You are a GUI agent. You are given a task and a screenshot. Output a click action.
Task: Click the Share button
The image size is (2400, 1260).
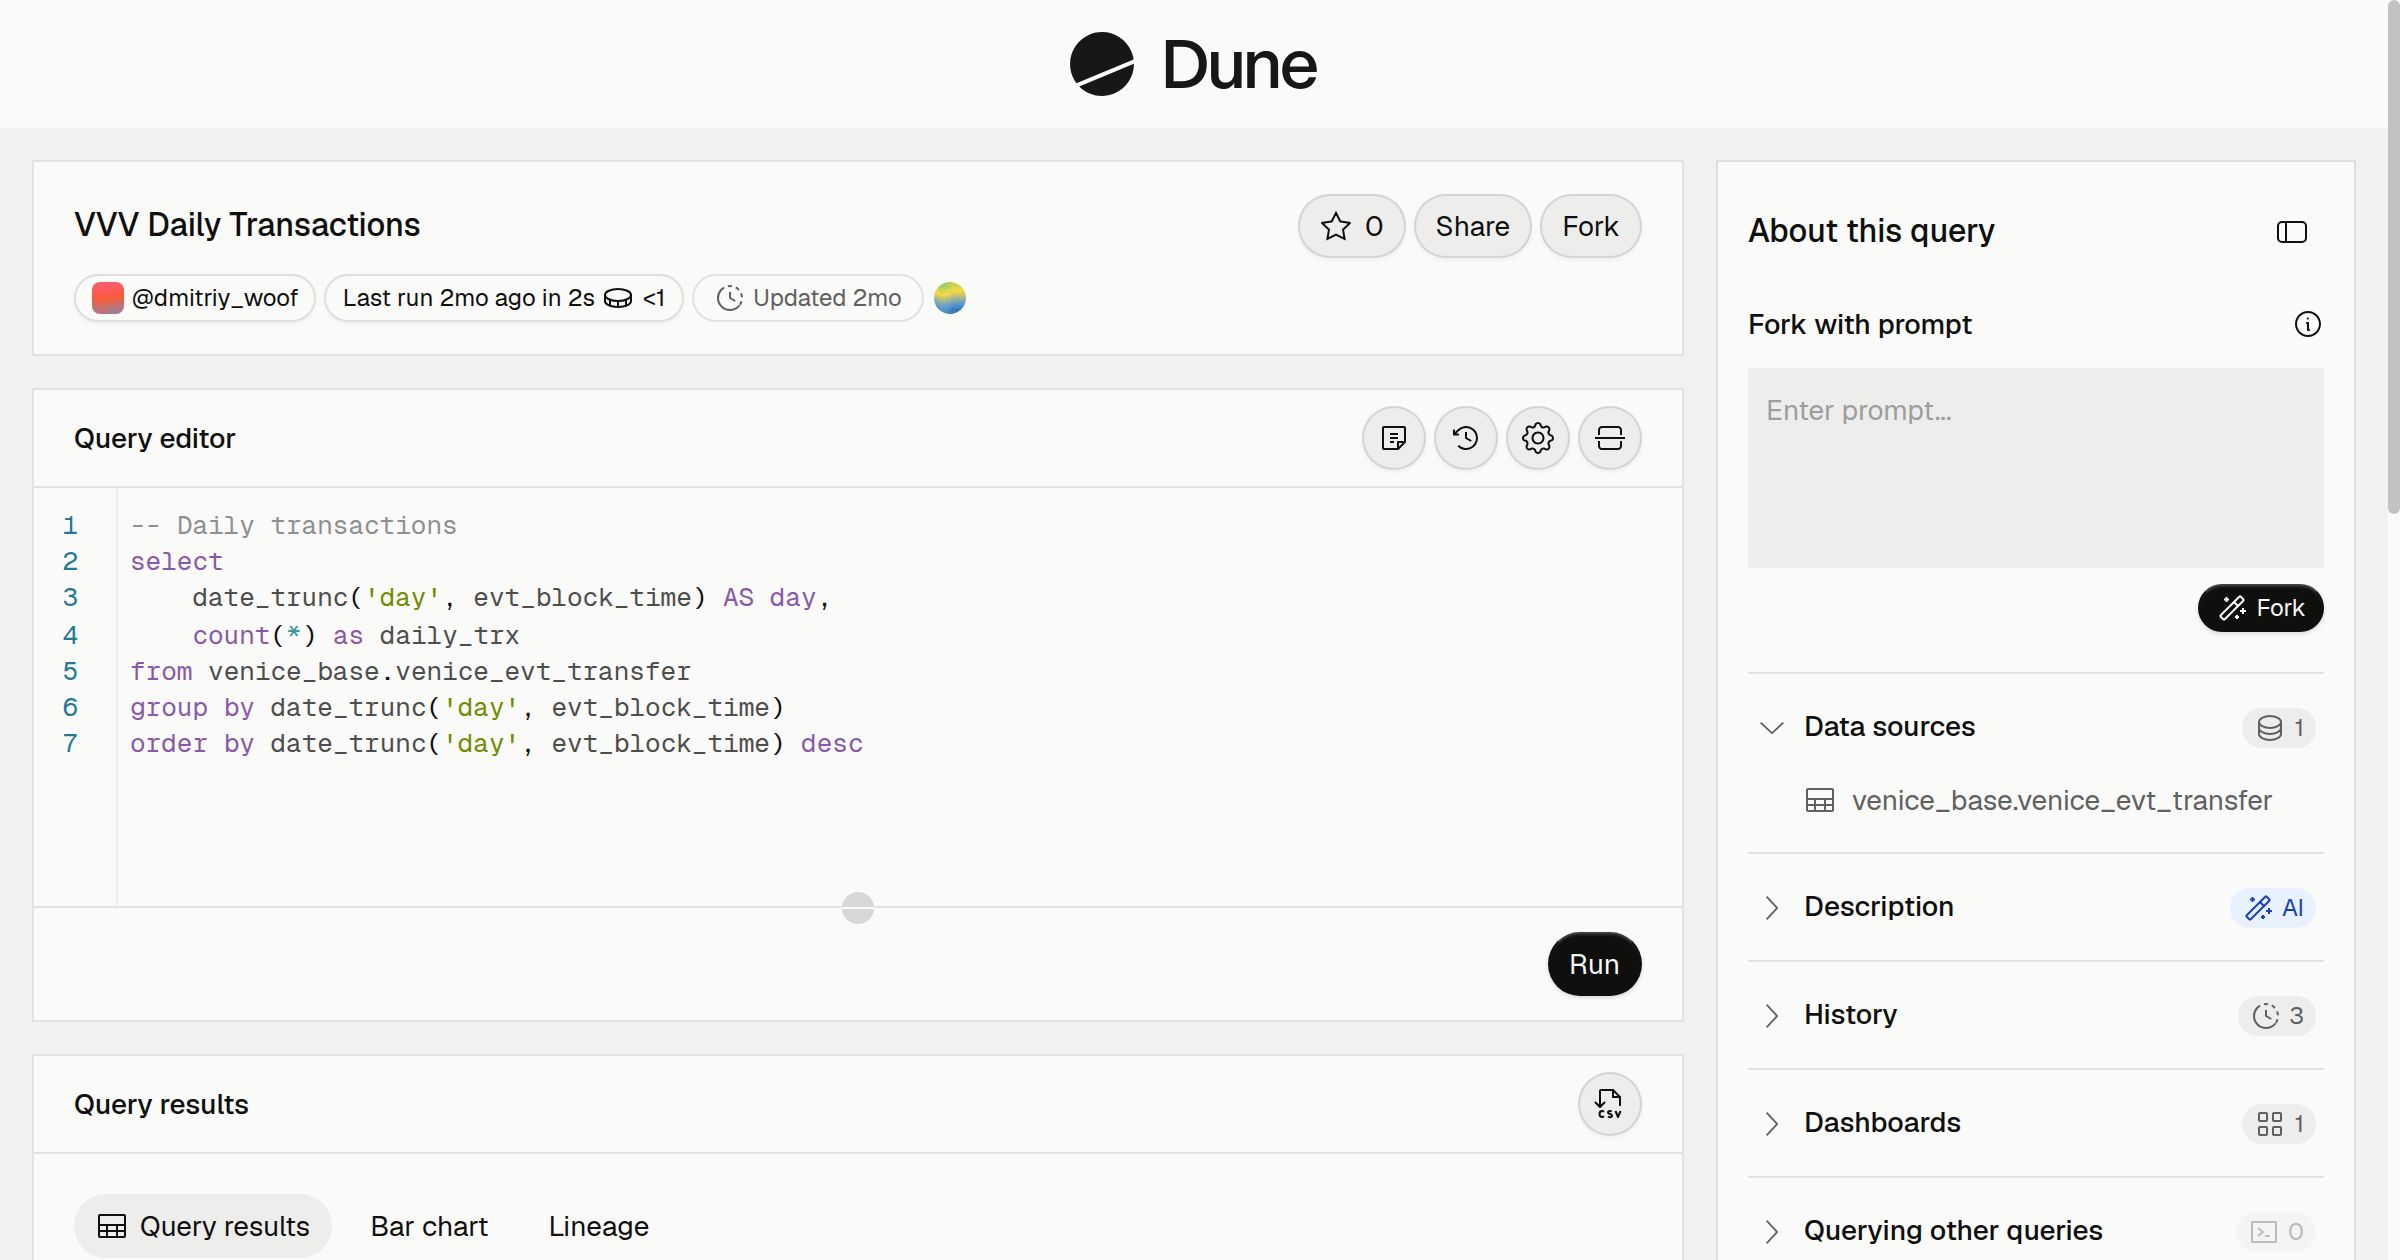(1472, 226)
